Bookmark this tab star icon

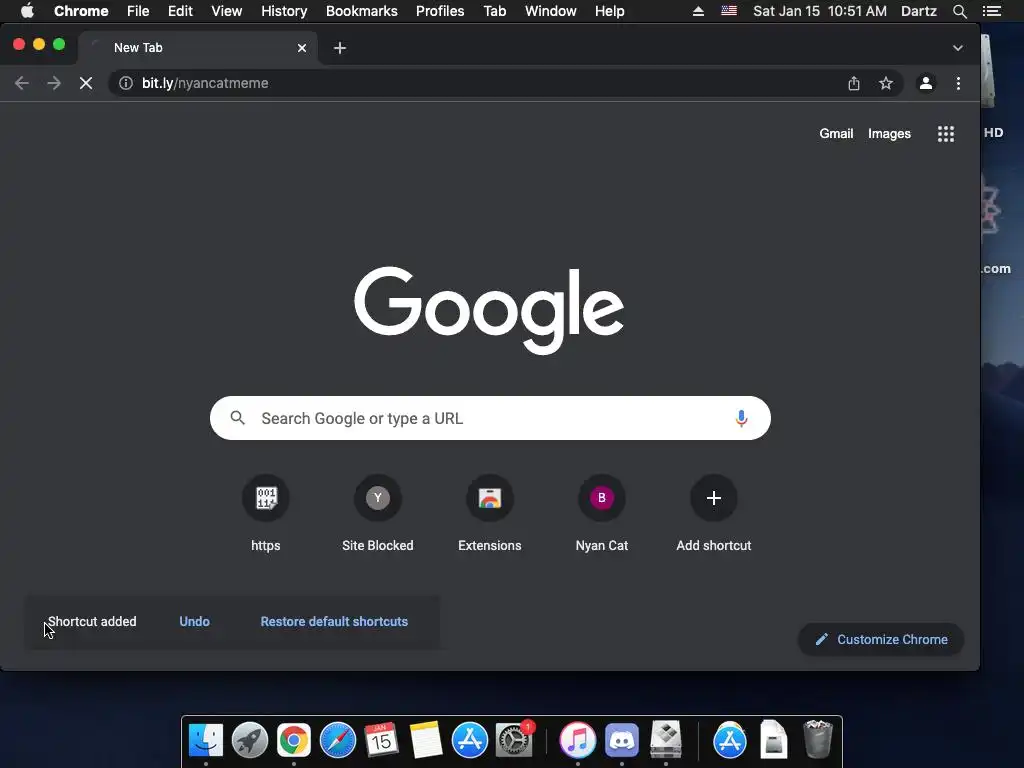(886, 83)
